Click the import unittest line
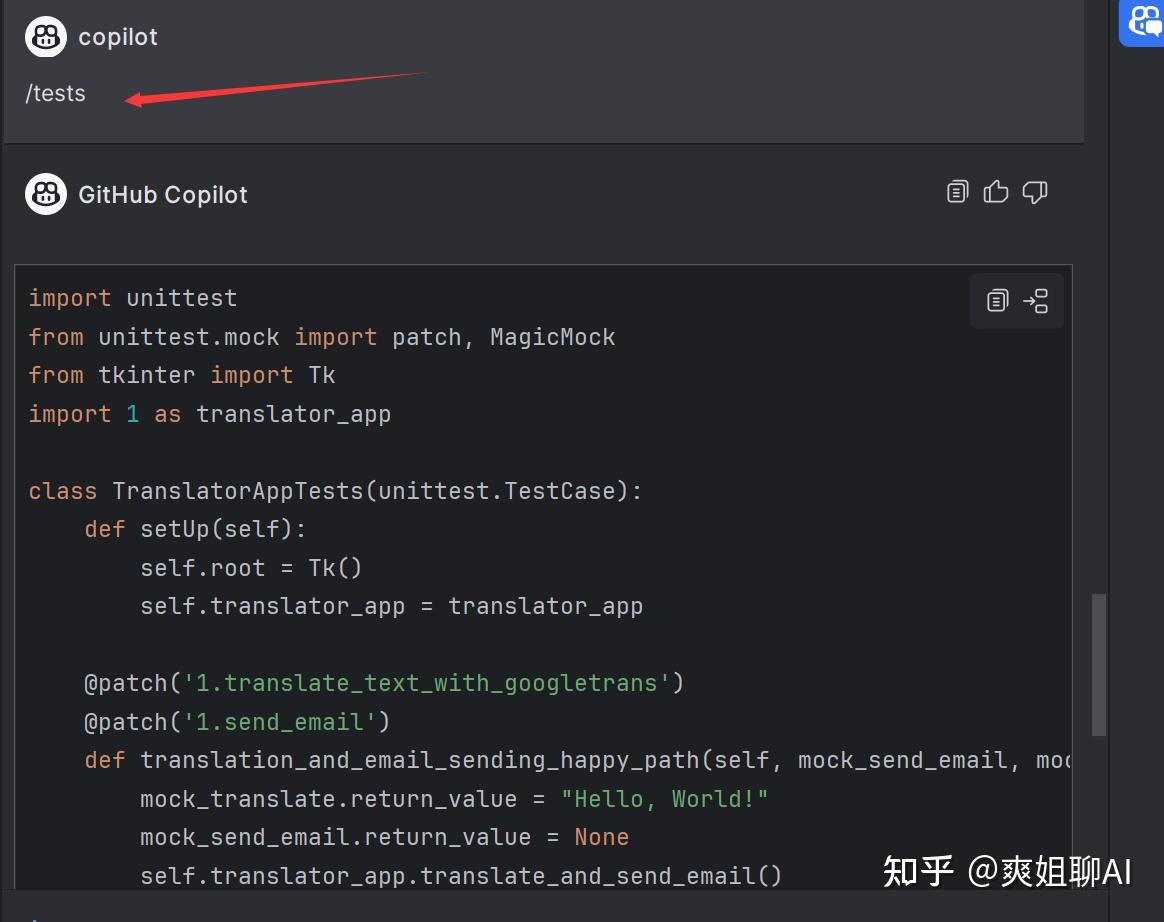Image resolution: width=1164 pixels, height=922 pixels. click(x=132, y=297)
